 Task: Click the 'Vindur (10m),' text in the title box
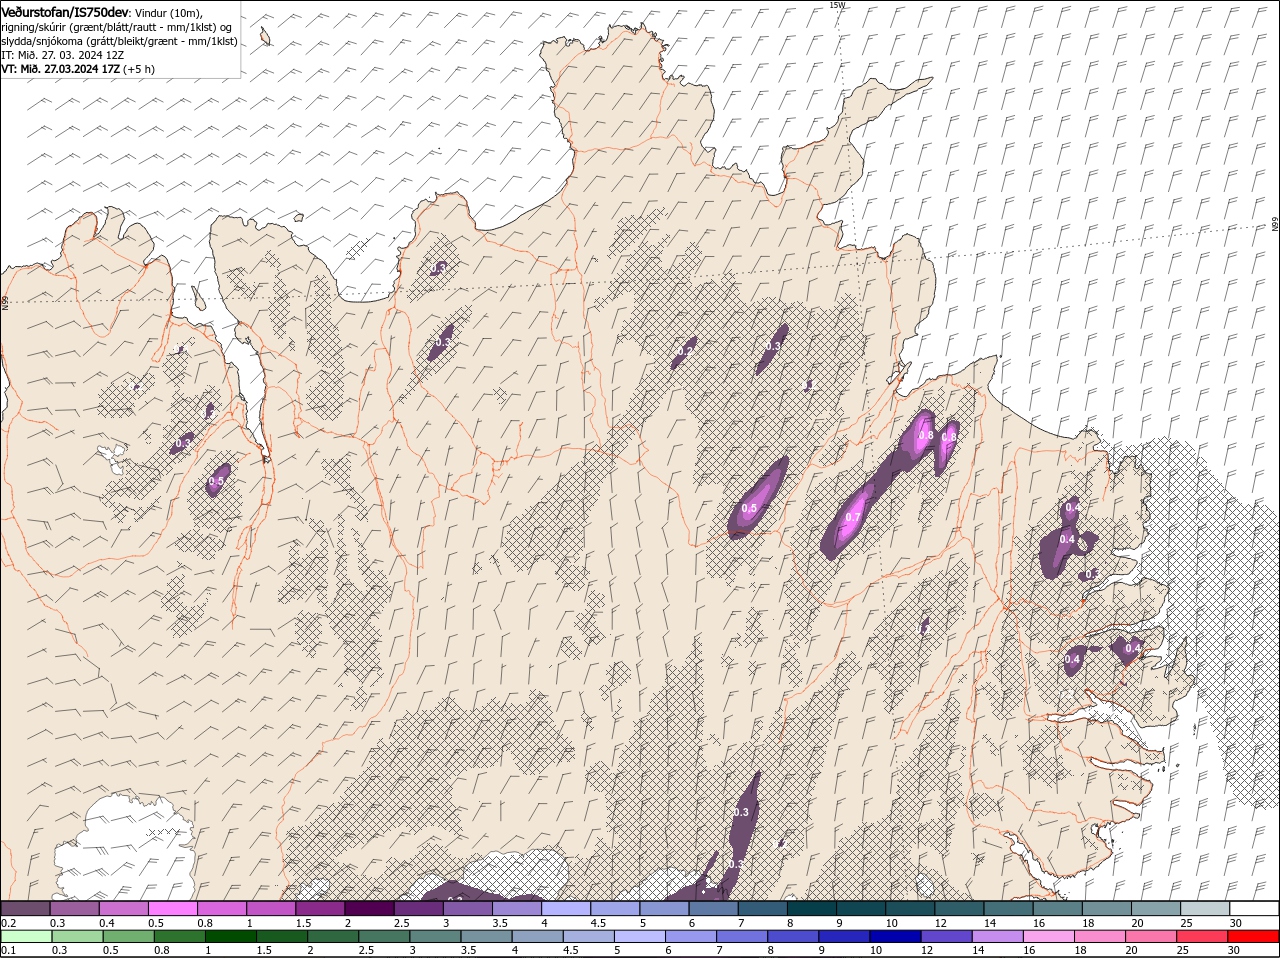pyautogui.click(x=169, y=12)
